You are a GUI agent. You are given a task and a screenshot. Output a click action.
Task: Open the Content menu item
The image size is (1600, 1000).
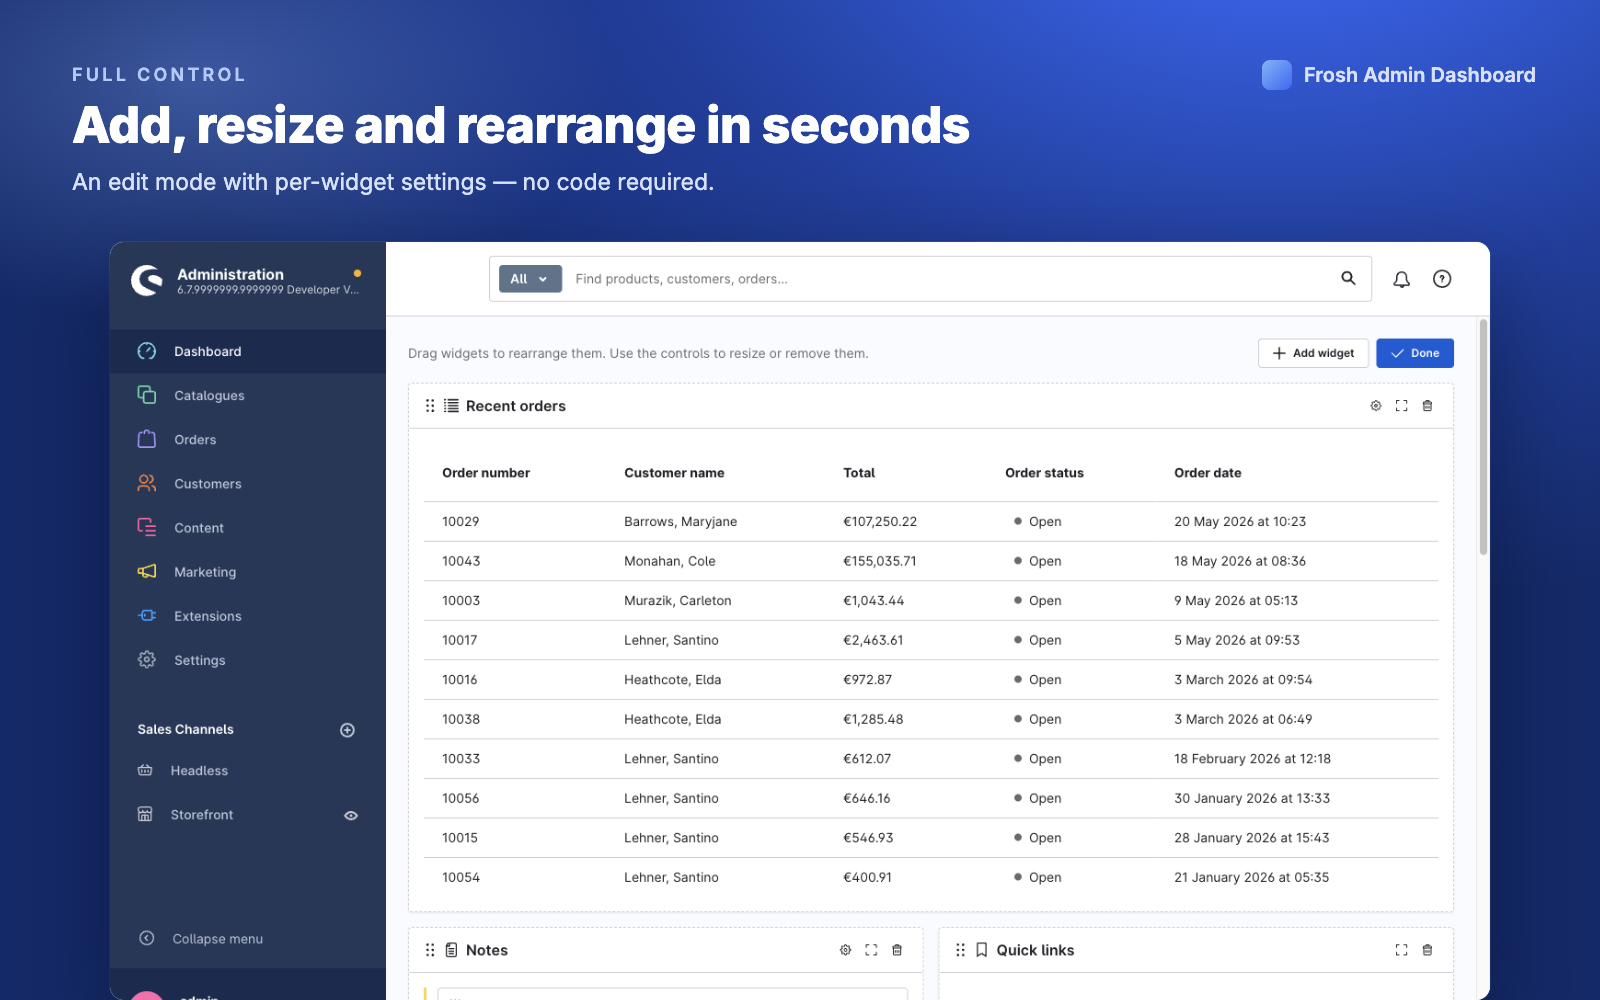pyautogui.click(x=248, y=527)
